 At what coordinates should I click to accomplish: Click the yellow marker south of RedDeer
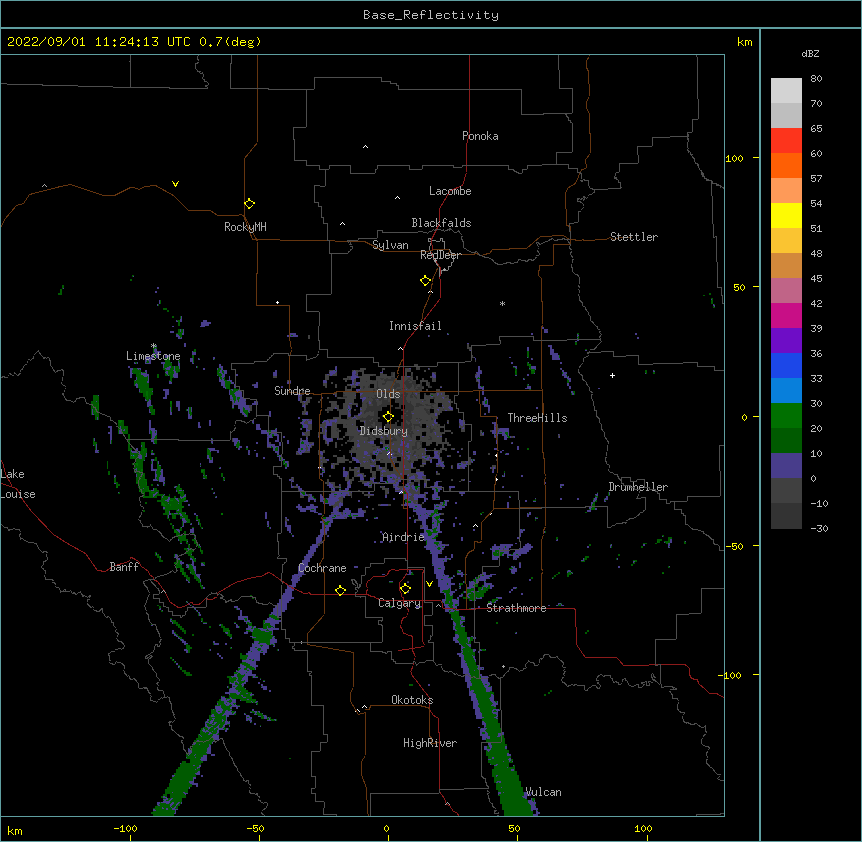click(x=426, y=281)
